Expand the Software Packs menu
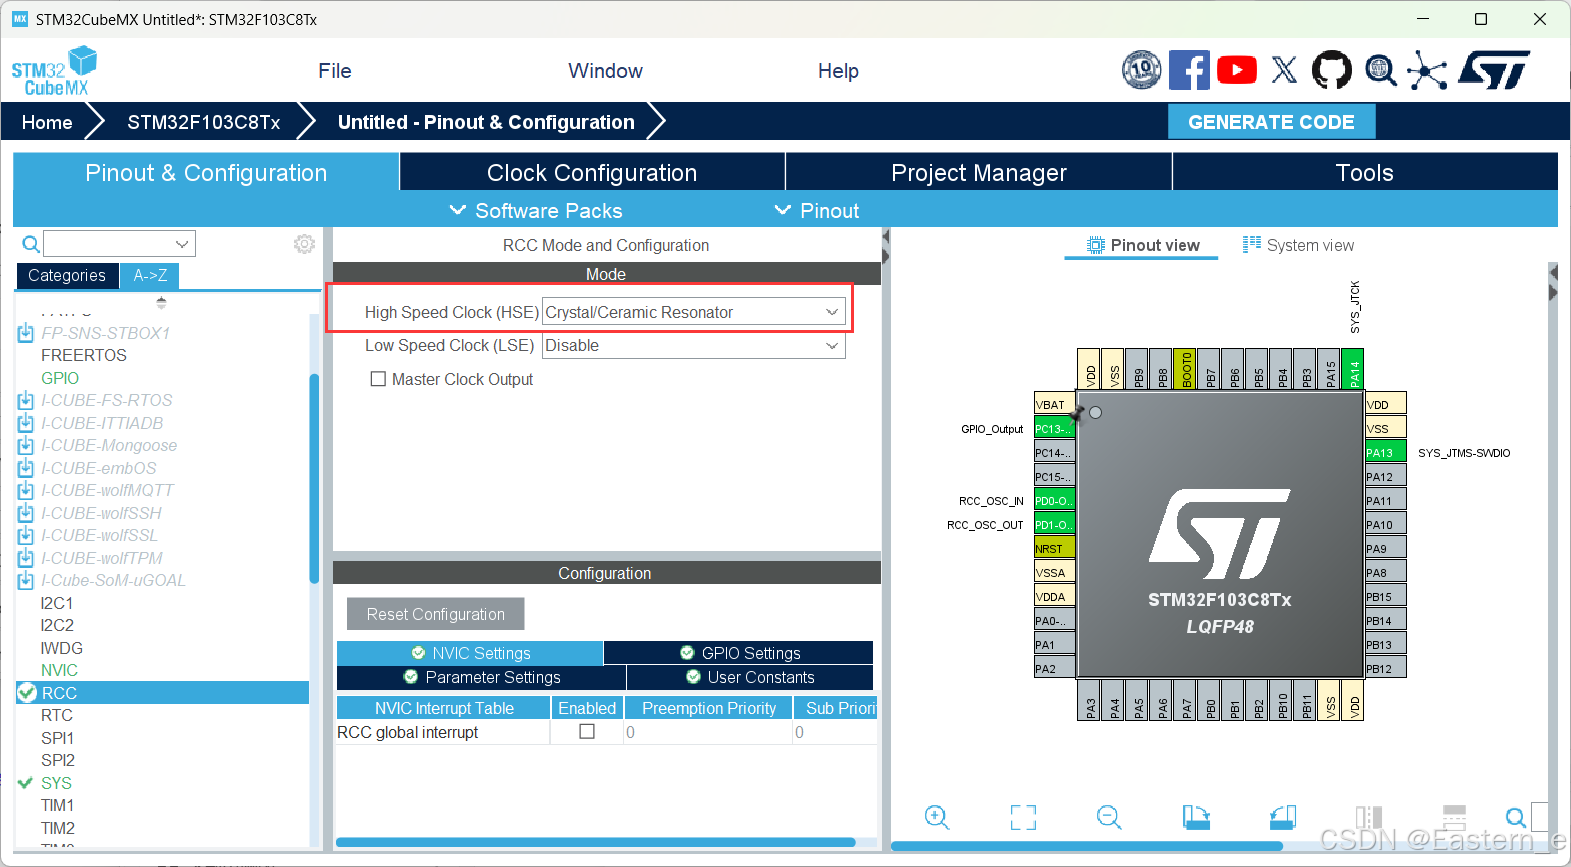This screenshot has width=1571, height=867. pos(536,210)
